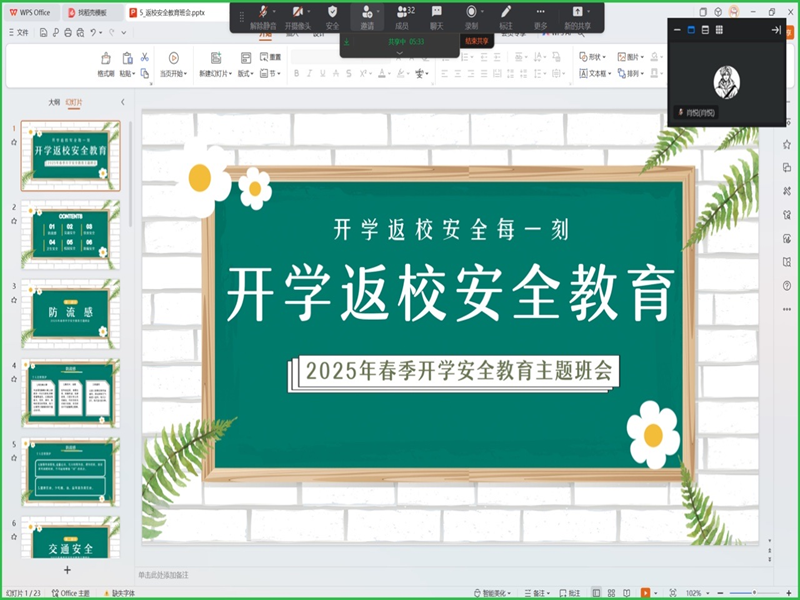Click the Cut (scissors) icon
This screenshot has width=800, height=600.
pyautogui.click(x=145, y=57)
